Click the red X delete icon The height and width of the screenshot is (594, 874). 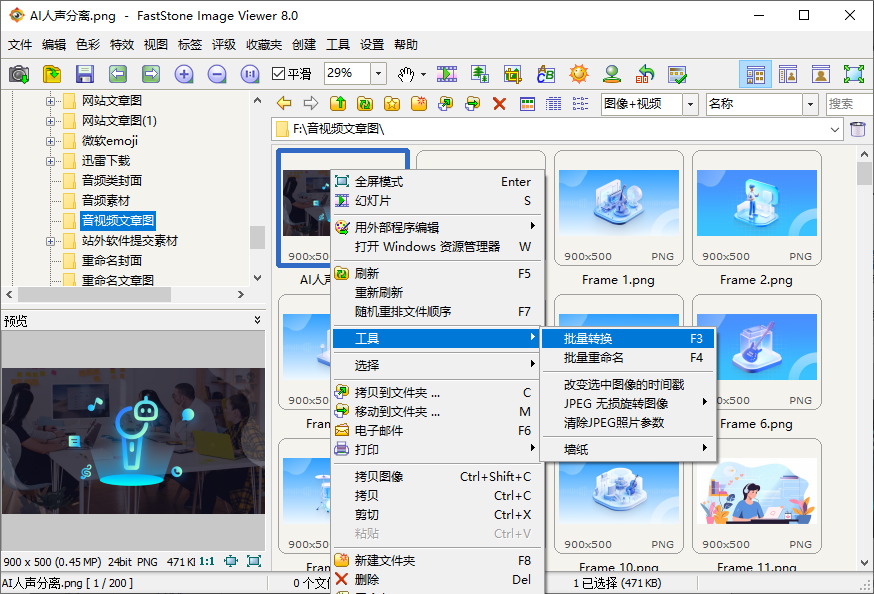coord(499,104)
